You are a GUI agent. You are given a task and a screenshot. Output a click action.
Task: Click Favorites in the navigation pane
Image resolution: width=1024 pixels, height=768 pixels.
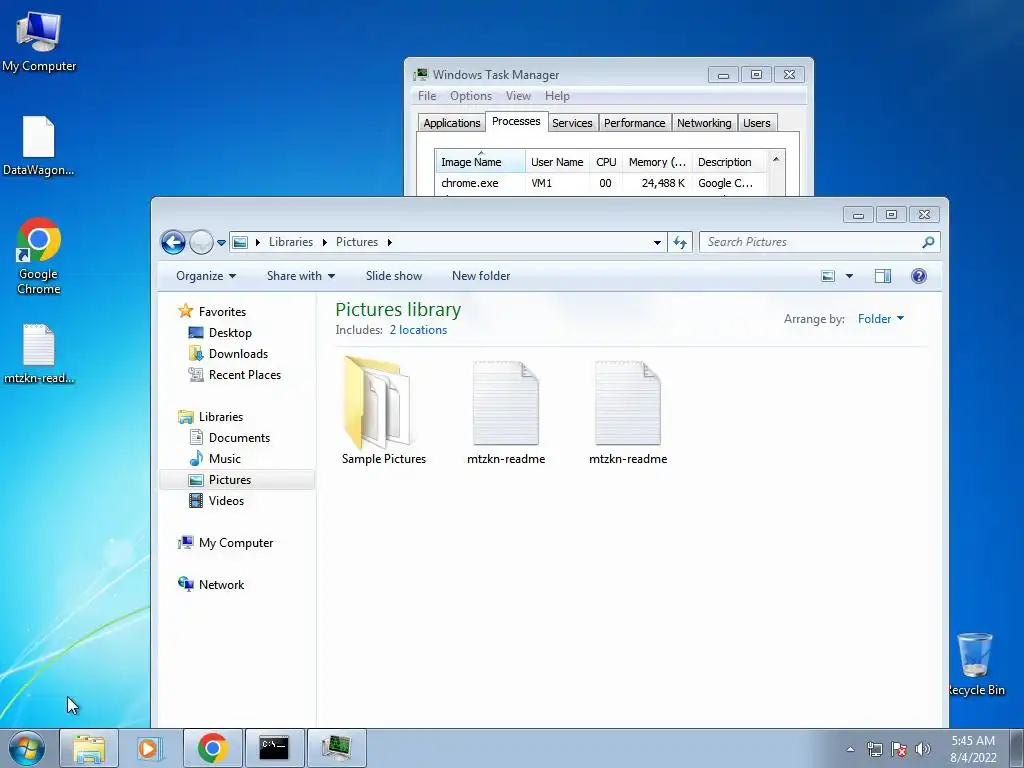(x=222, y=312)
